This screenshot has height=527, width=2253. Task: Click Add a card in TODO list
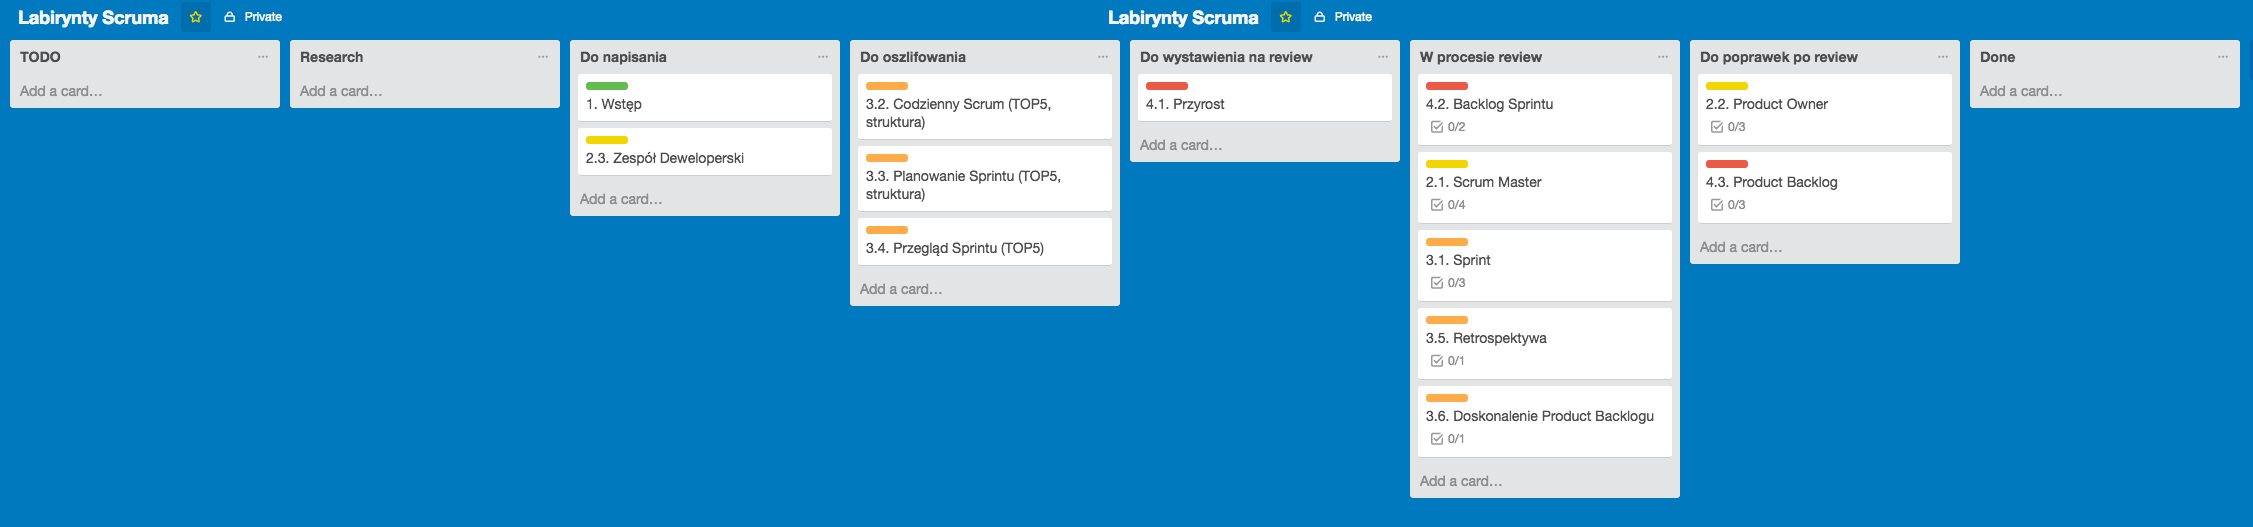click(61, 91)
